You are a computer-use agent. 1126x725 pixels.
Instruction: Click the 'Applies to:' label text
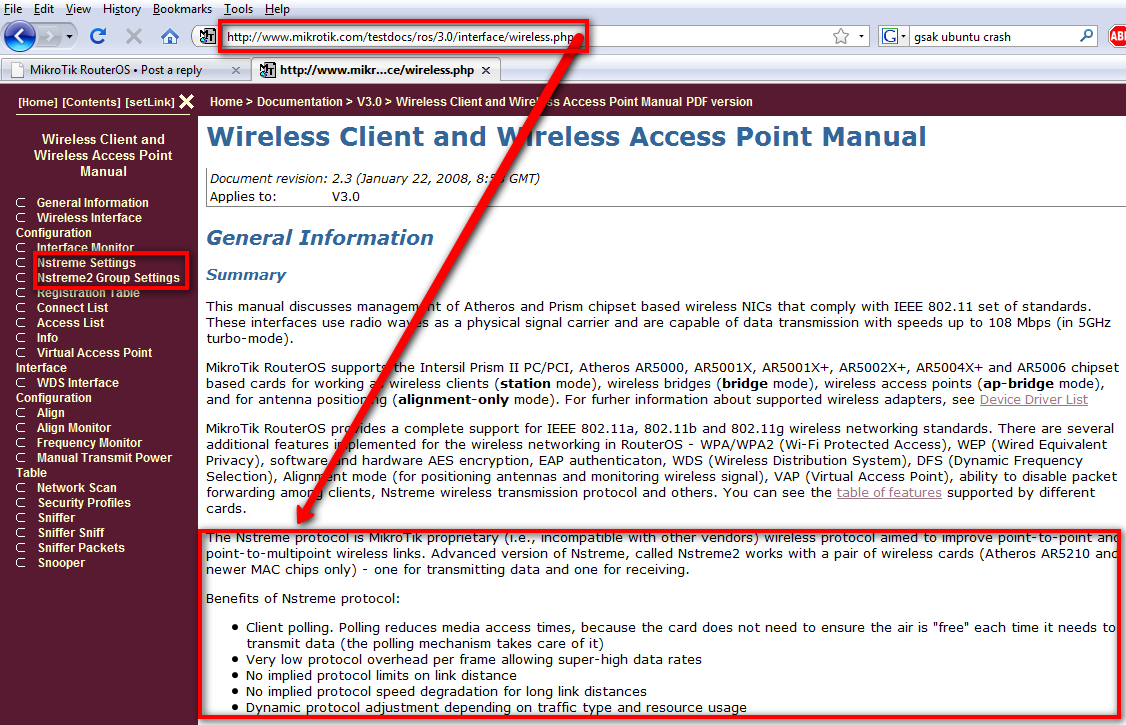pyautogui.click(x=243, y=197)
